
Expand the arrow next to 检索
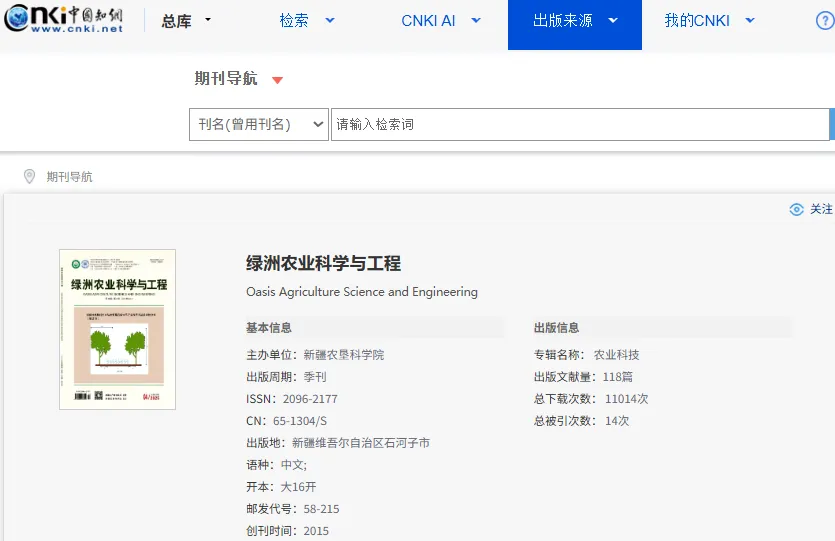click(330, 21)
